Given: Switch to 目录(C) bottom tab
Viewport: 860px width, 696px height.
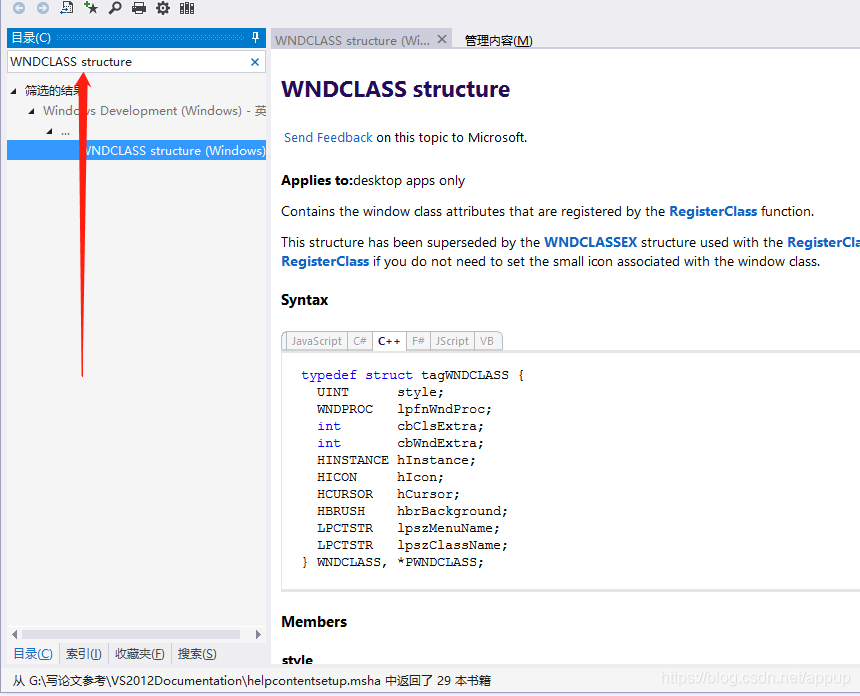Looking at the screenshot, I should pyautogui.click(x=33, y=654).
